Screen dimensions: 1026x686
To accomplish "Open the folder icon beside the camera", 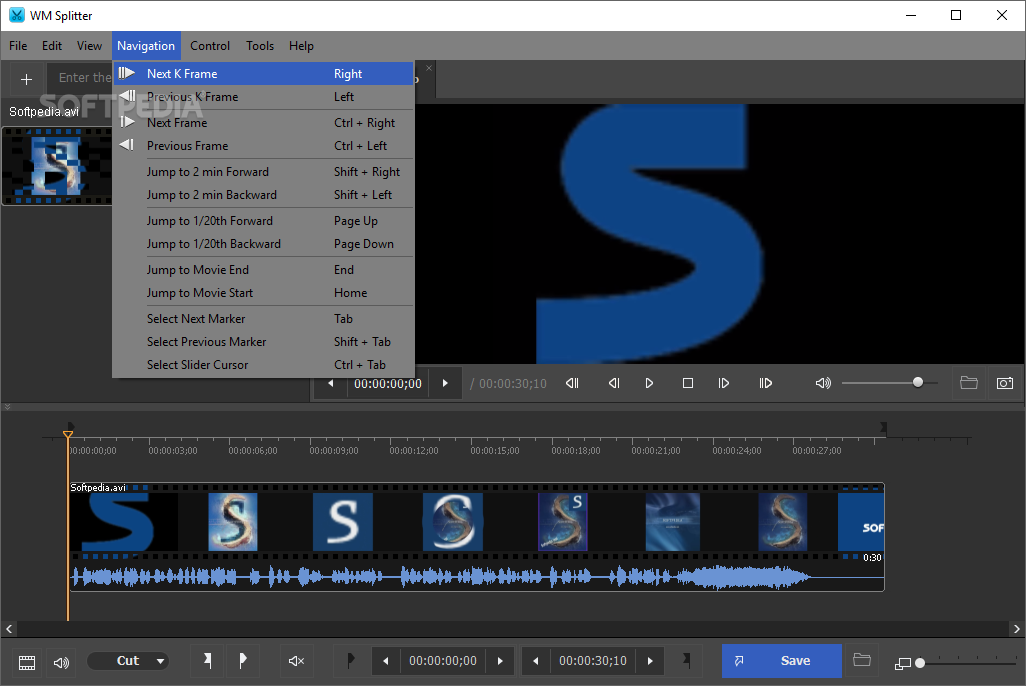I will tap(968, 383).
